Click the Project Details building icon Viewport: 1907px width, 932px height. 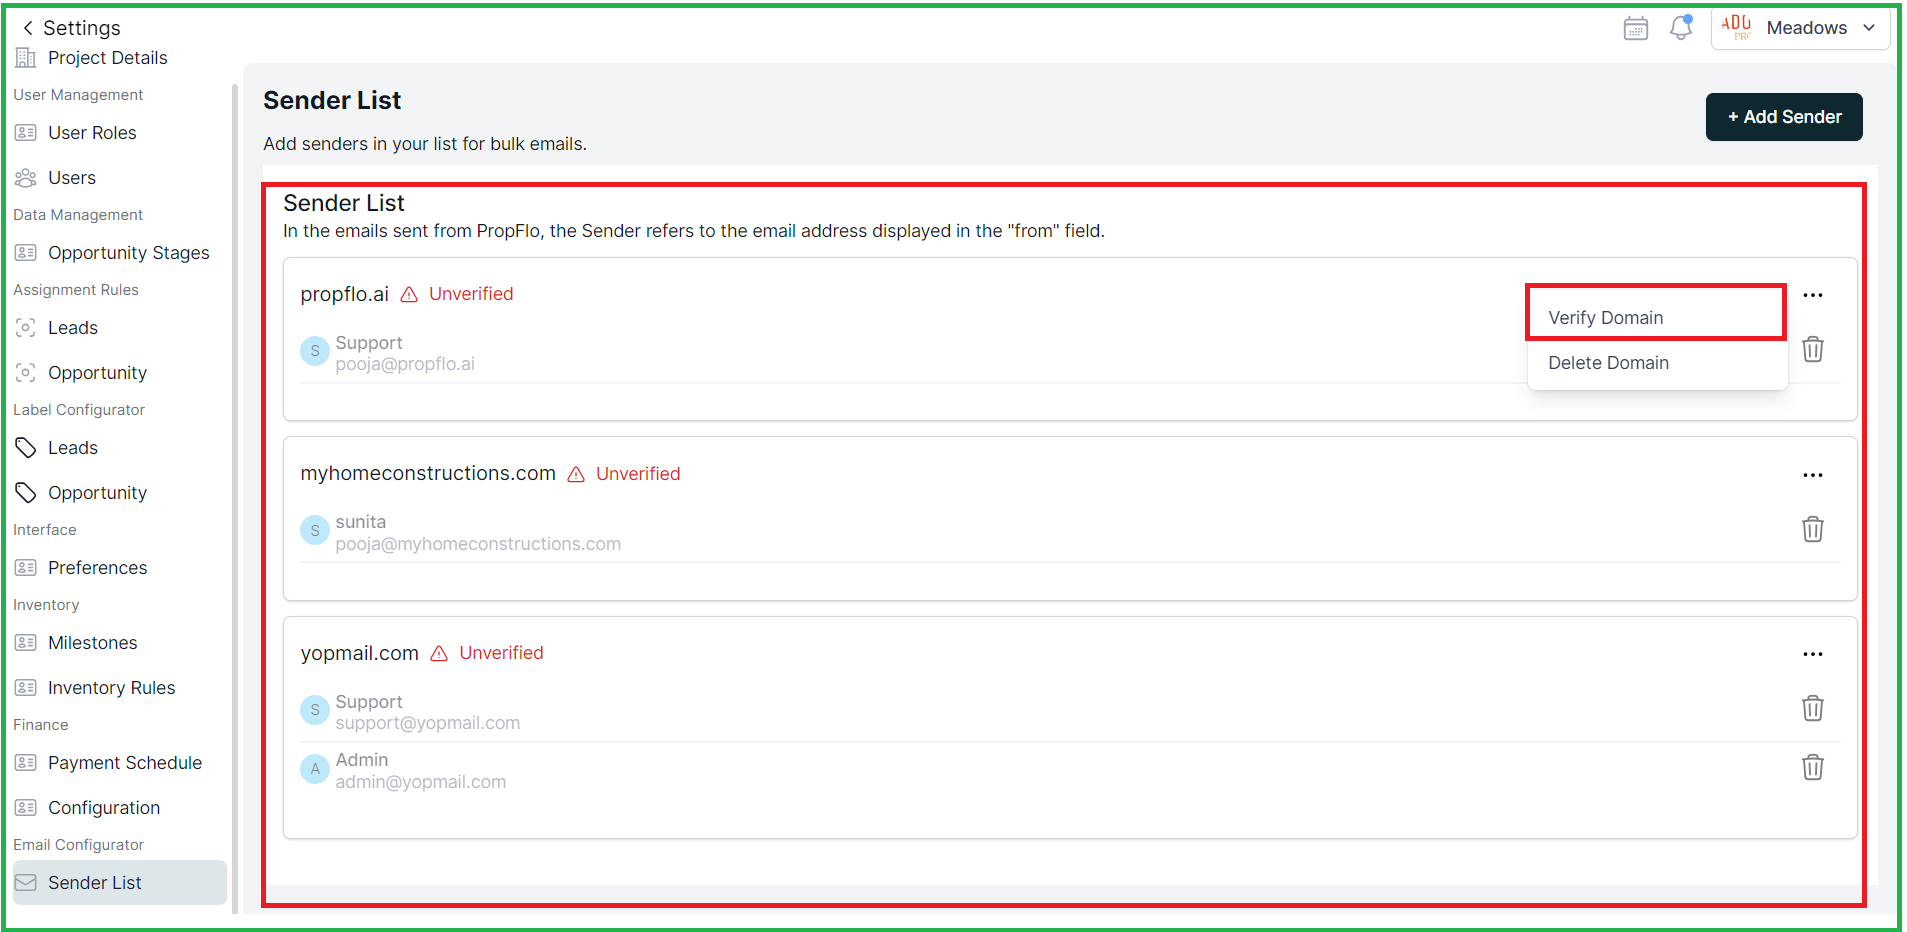[26, 58]
